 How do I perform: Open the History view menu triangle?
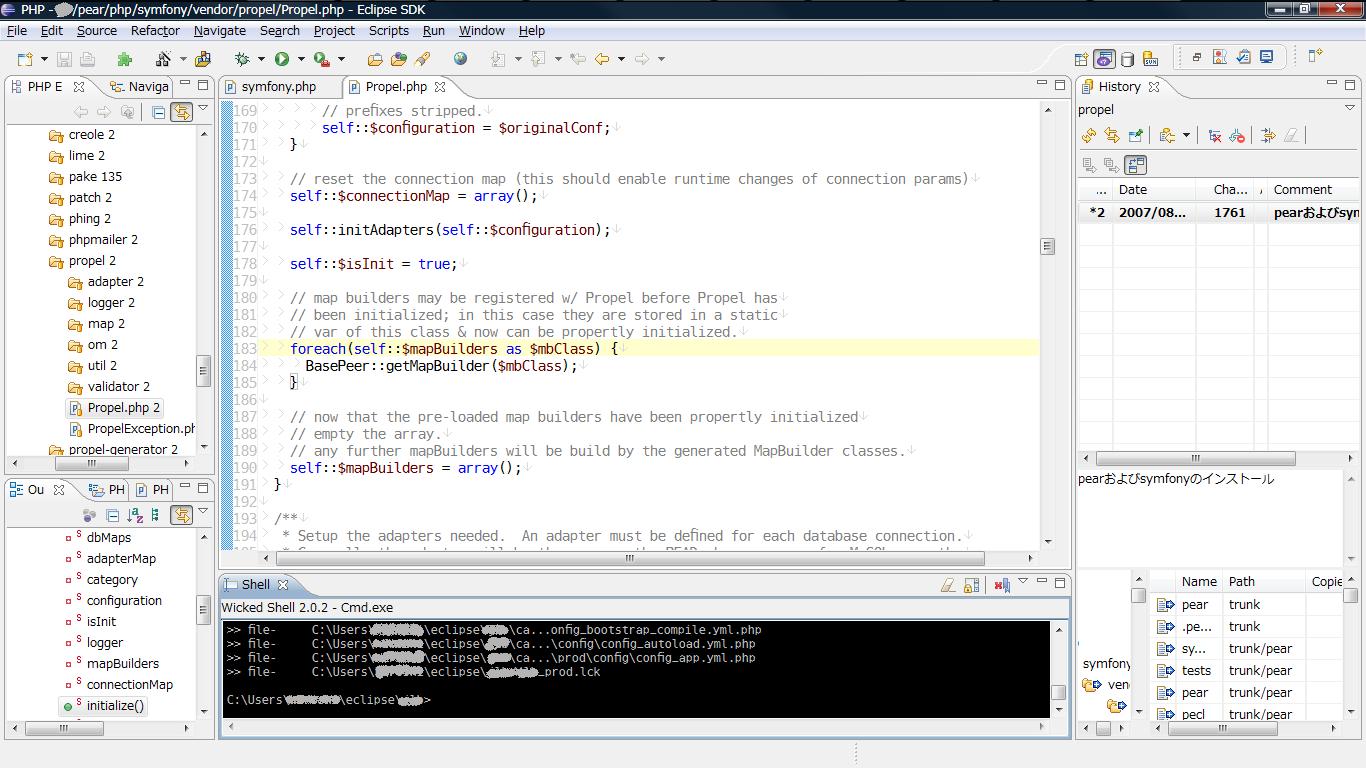point(1349,109)
